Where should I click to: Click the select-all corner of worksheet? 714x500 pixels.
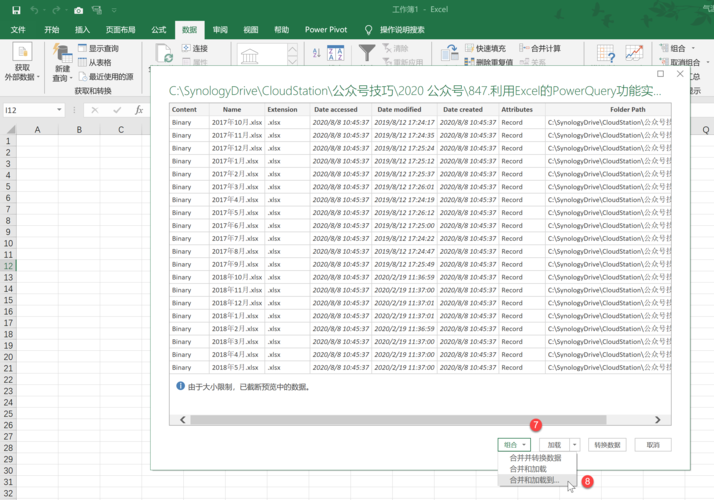point(9,129)
